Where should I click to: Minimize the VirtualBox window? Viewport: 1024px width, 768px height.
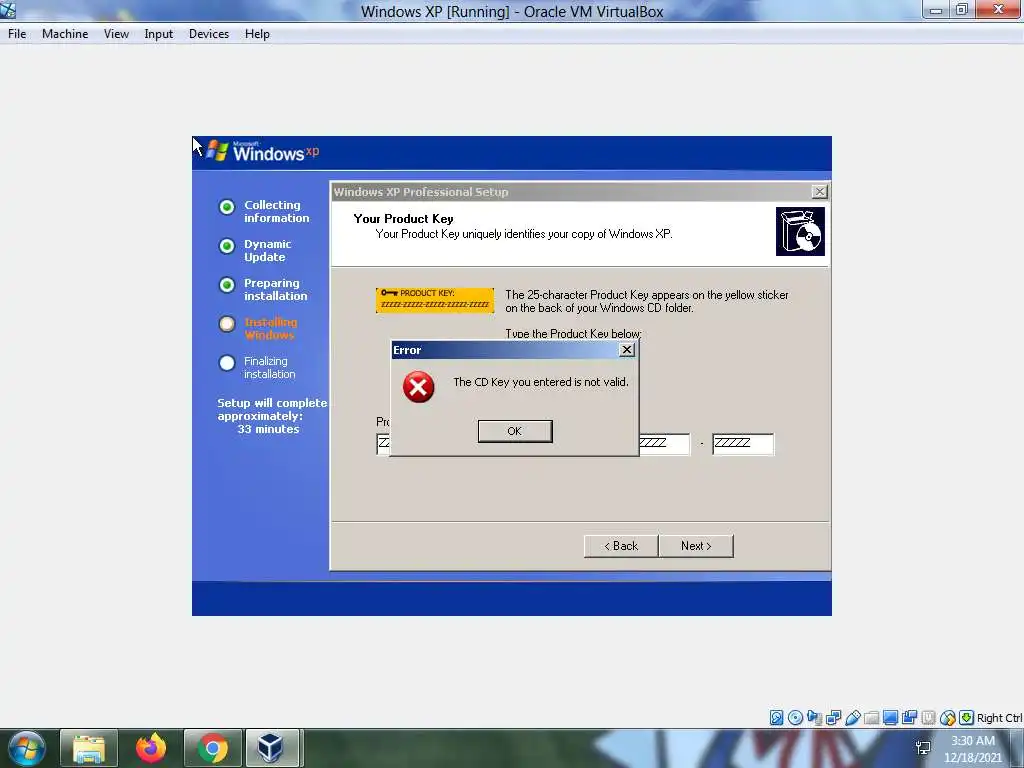point(935,9)
